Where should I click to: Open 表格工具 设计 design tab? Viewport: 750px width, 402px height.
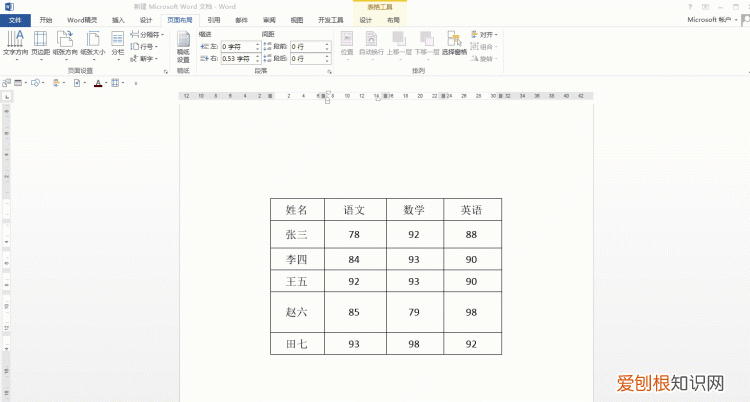pos(365,20)
